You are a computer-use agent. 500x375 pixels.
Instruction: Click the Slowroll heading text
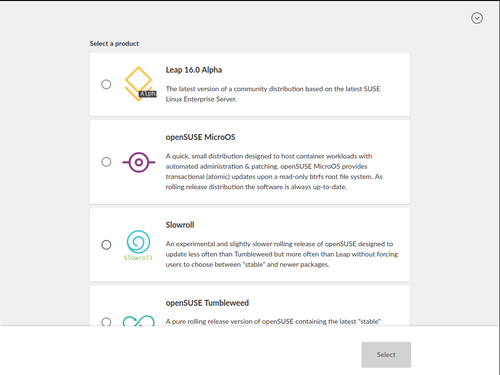click(180, 225)
